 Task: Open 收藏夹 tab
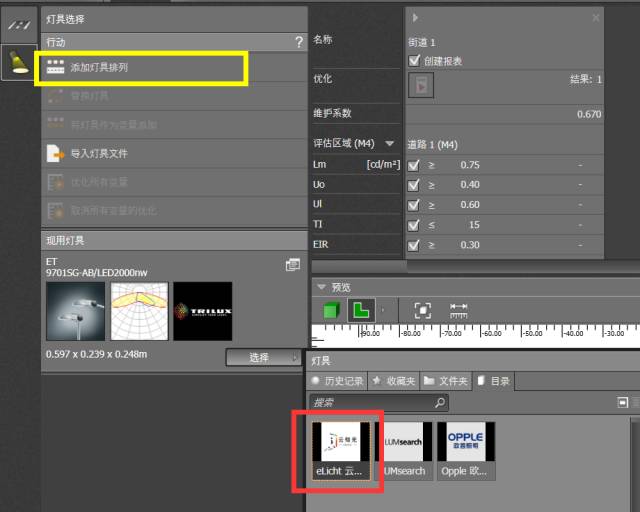tap(393, 381)
